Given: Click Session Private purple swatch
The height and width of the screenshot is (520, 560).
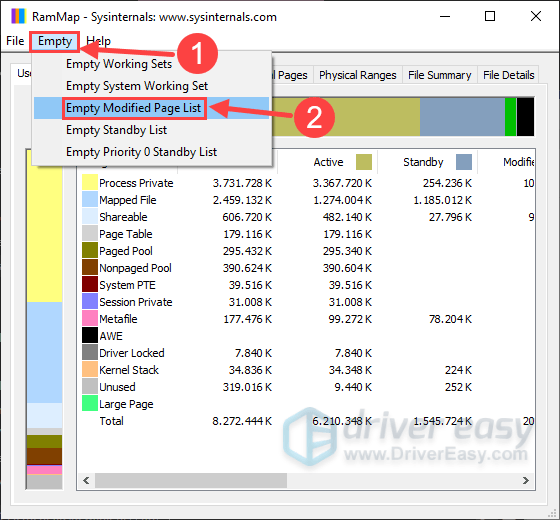Looking at the screenshot, I should click(x=90, y=302).
